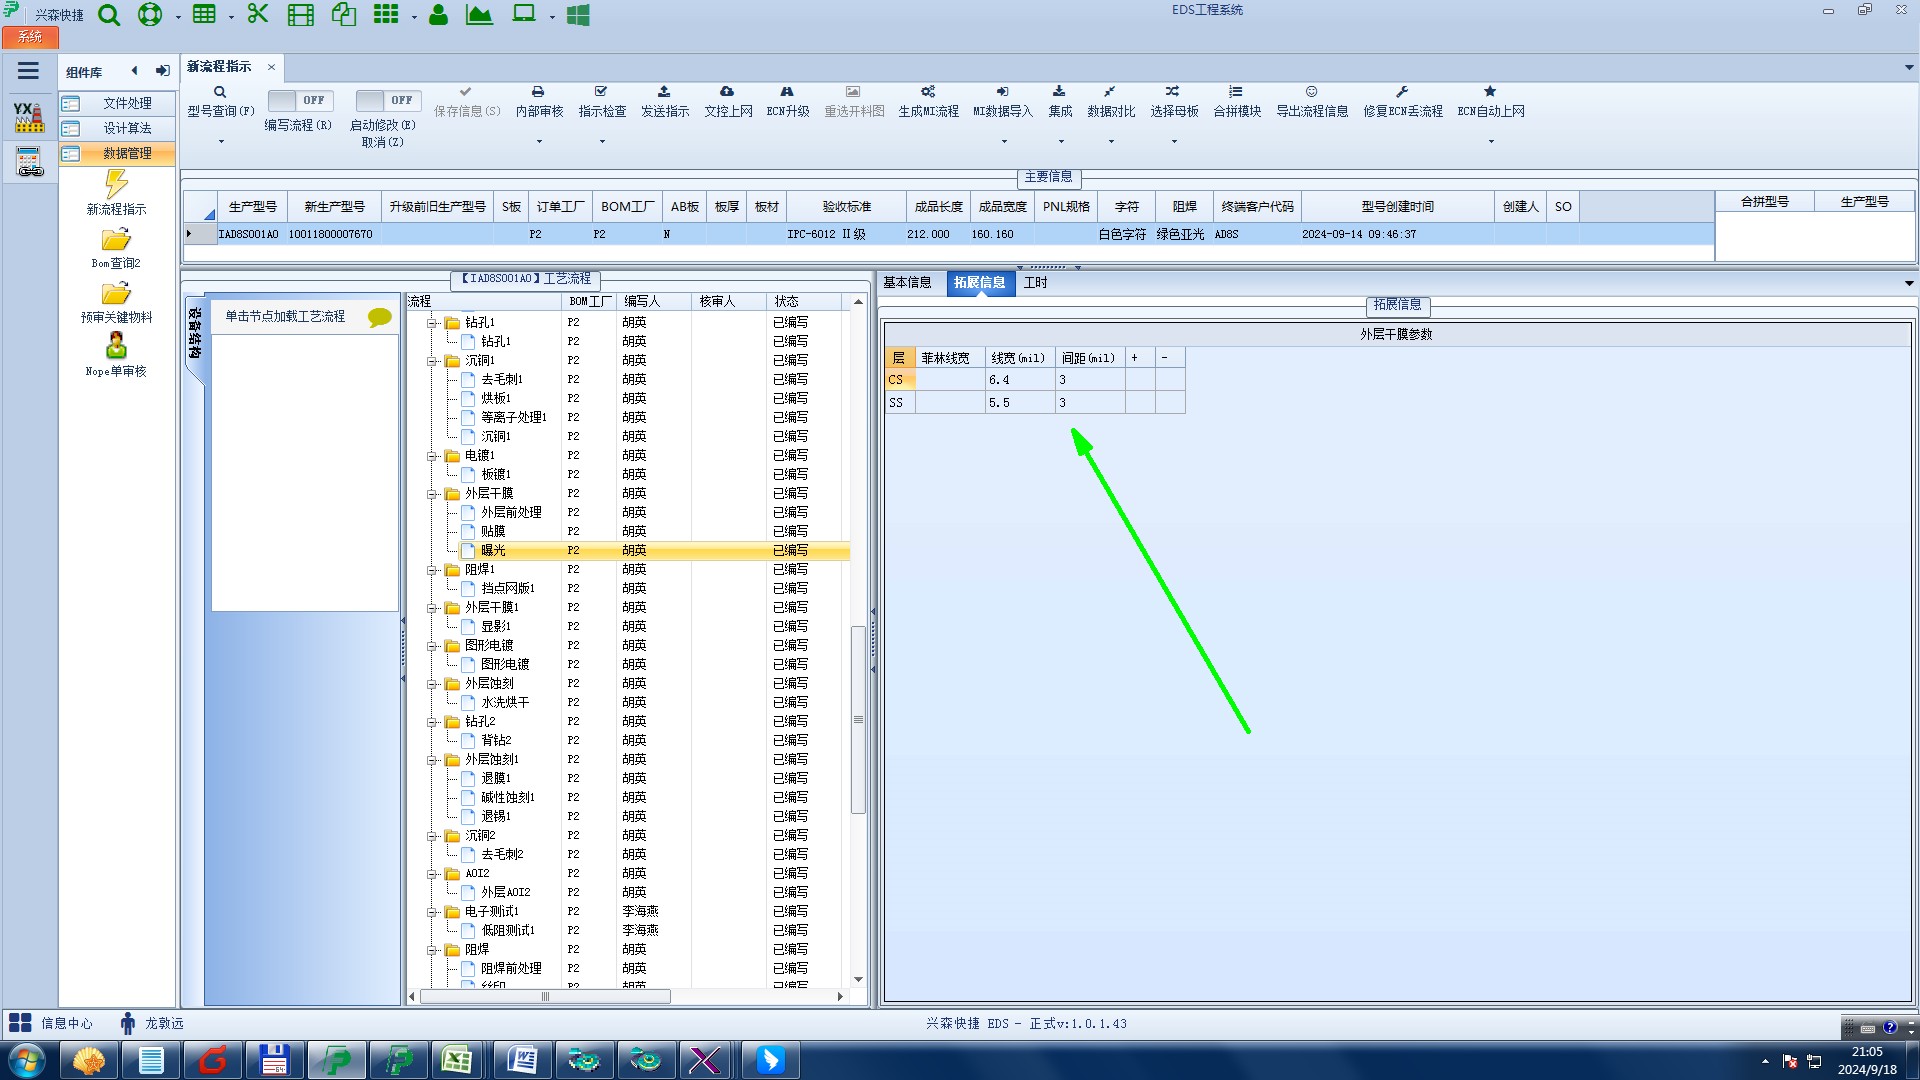
Task: Click the plus column header button
Action: tap(1135, 358)
